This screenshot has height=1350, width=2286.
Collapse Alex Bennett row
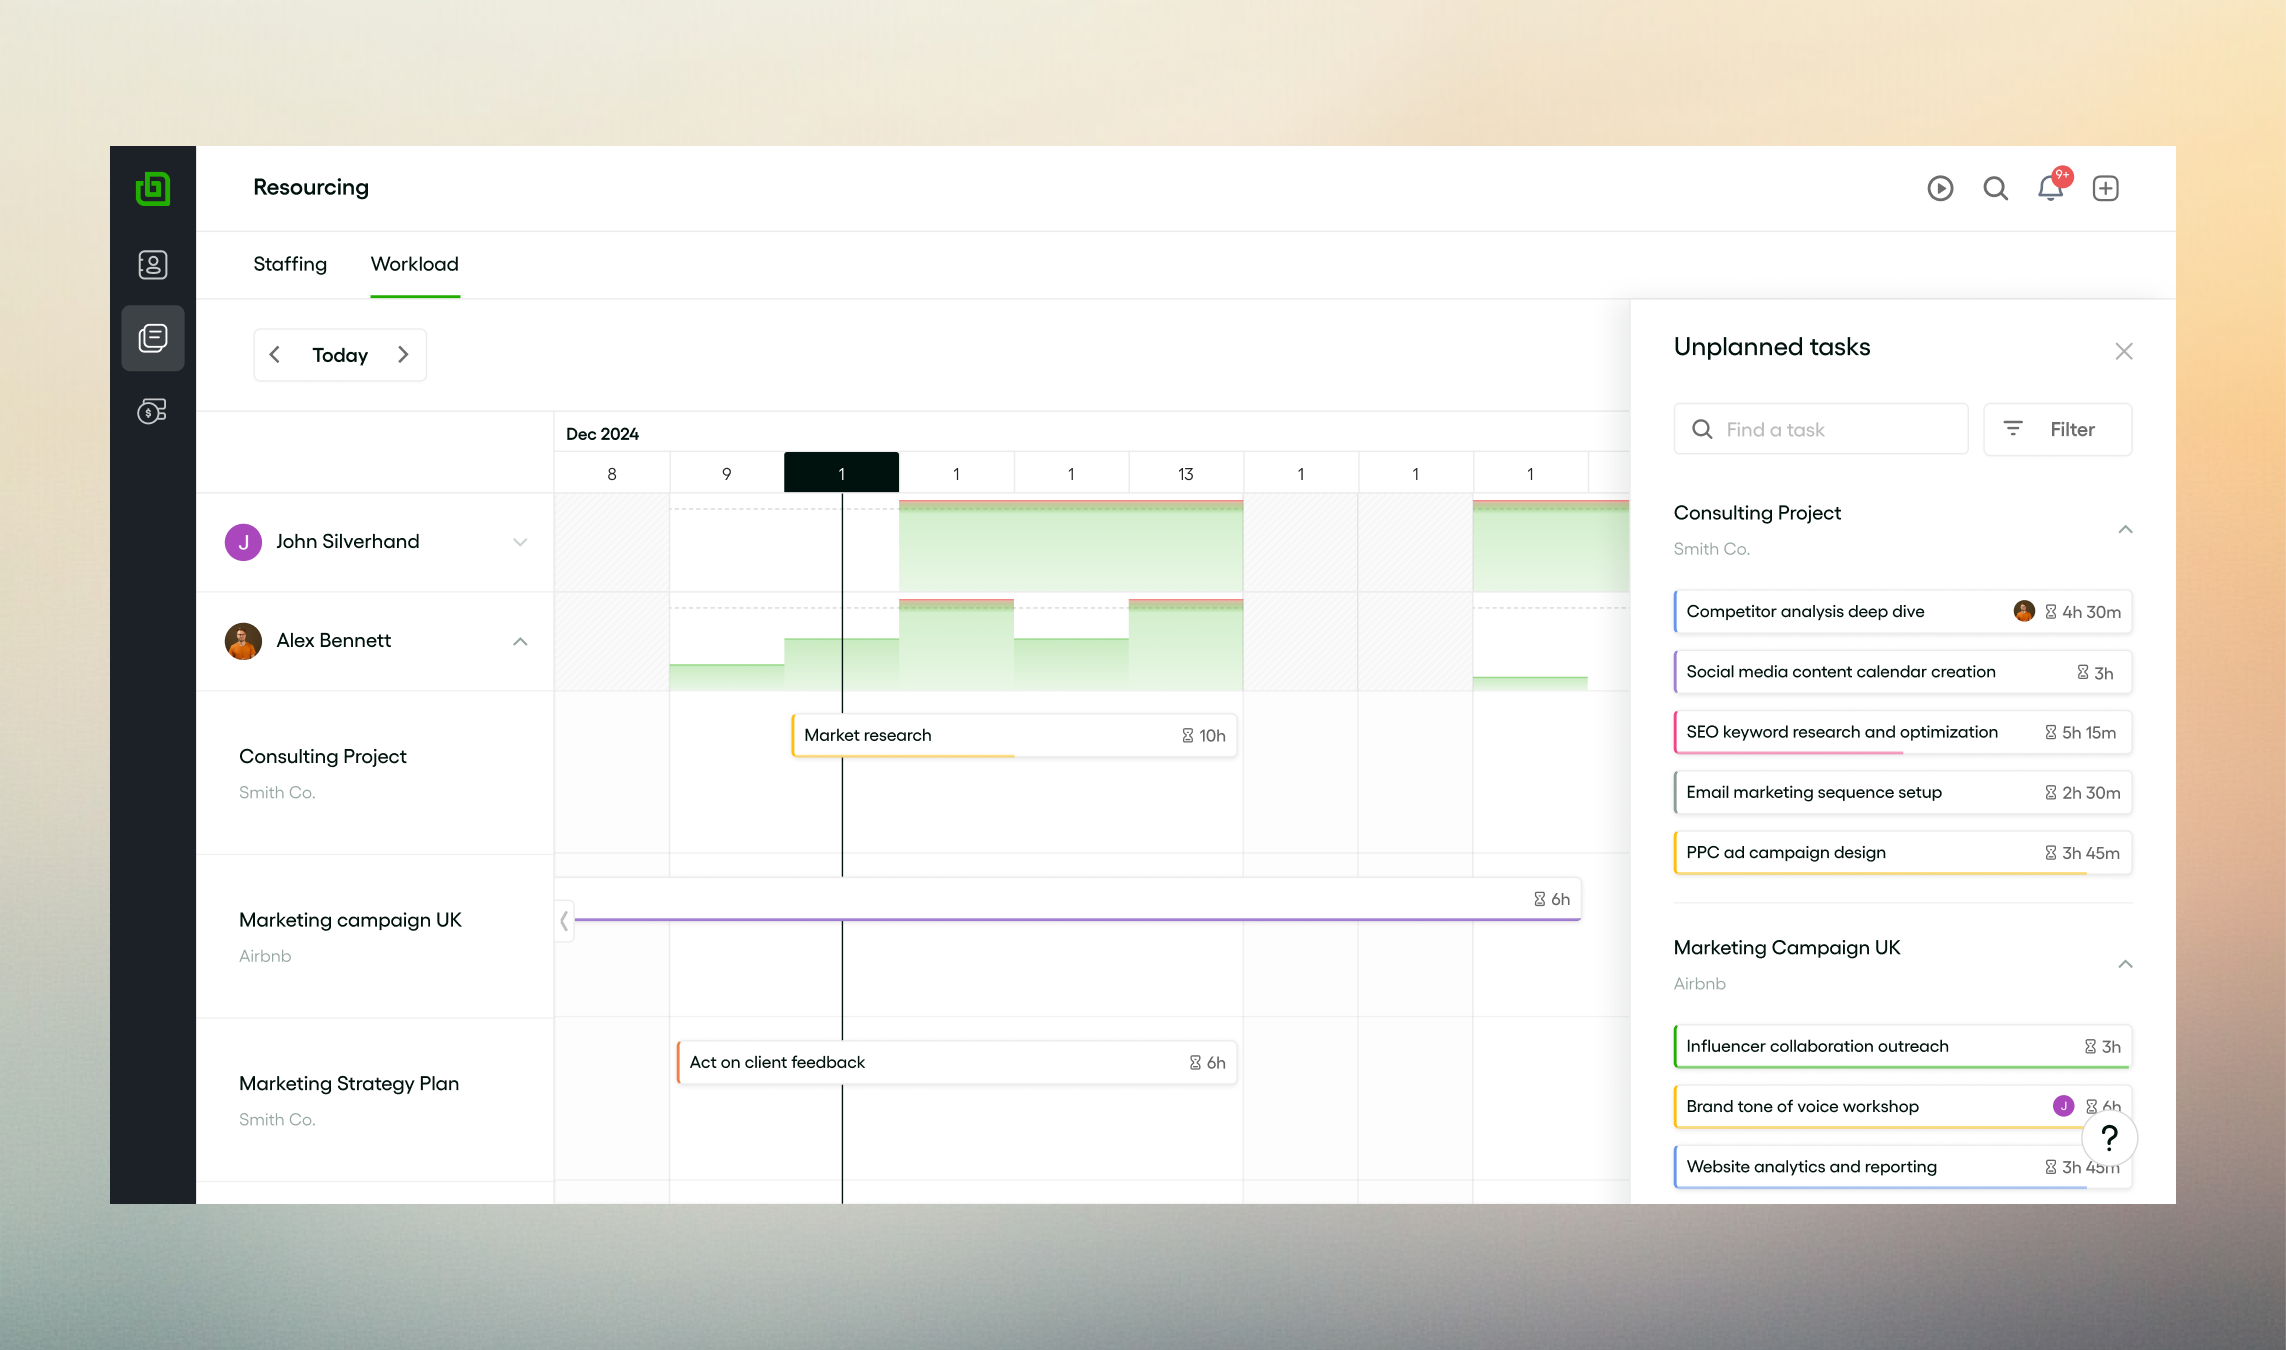point(520,641)
